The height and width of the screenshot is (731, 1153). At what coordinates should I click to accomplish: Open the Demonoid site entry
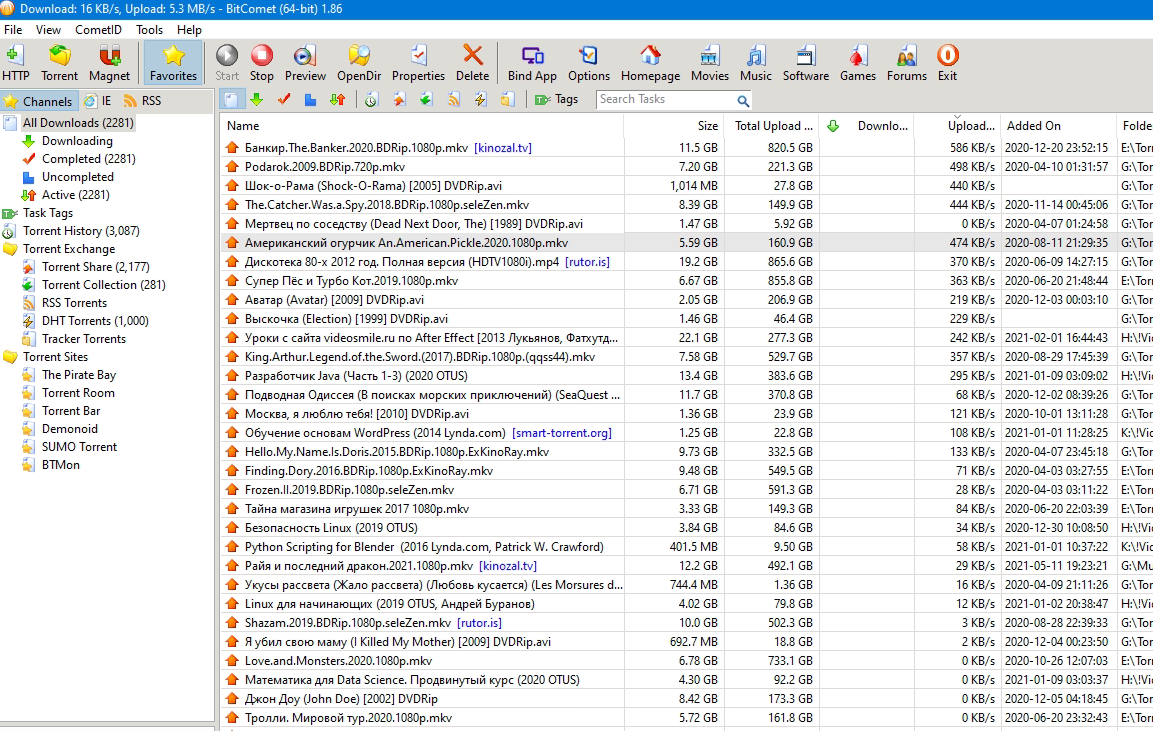click(70, 429)
